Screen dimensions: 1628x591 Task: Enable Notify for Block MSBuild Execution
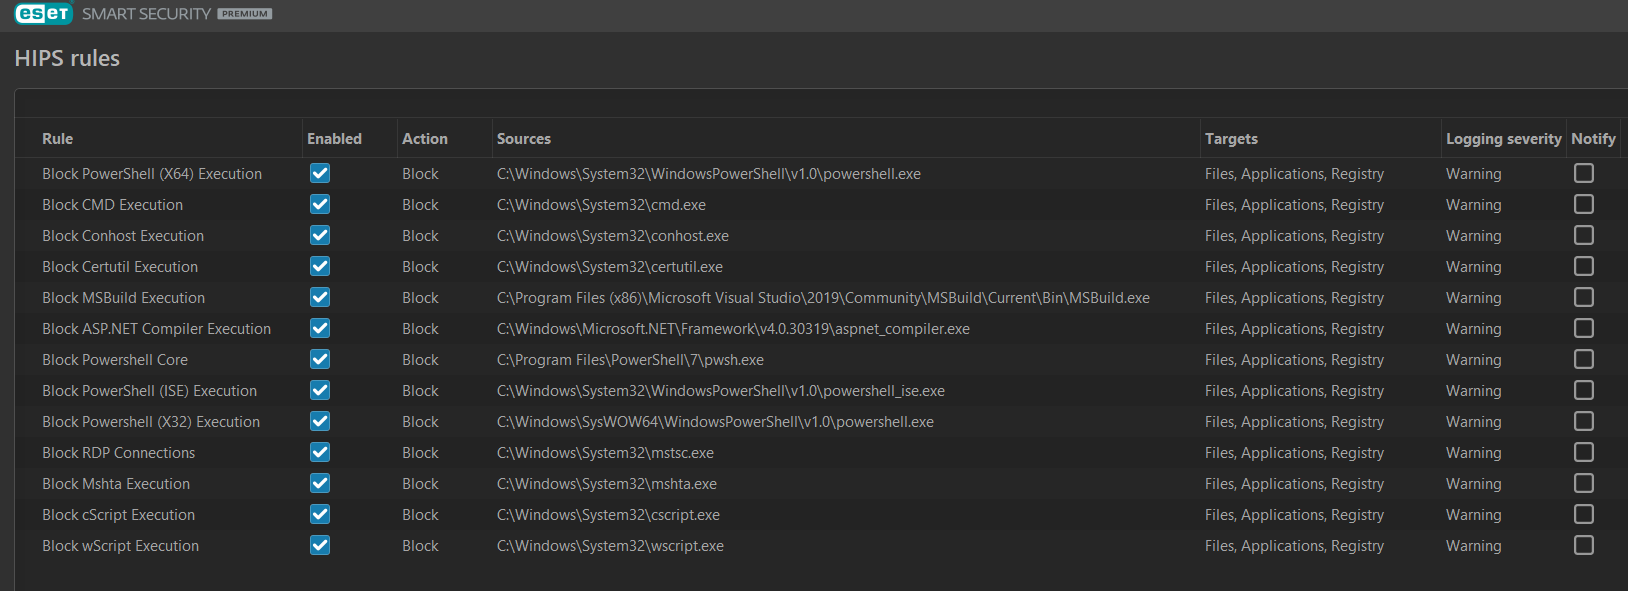[x=1583, y=297]
